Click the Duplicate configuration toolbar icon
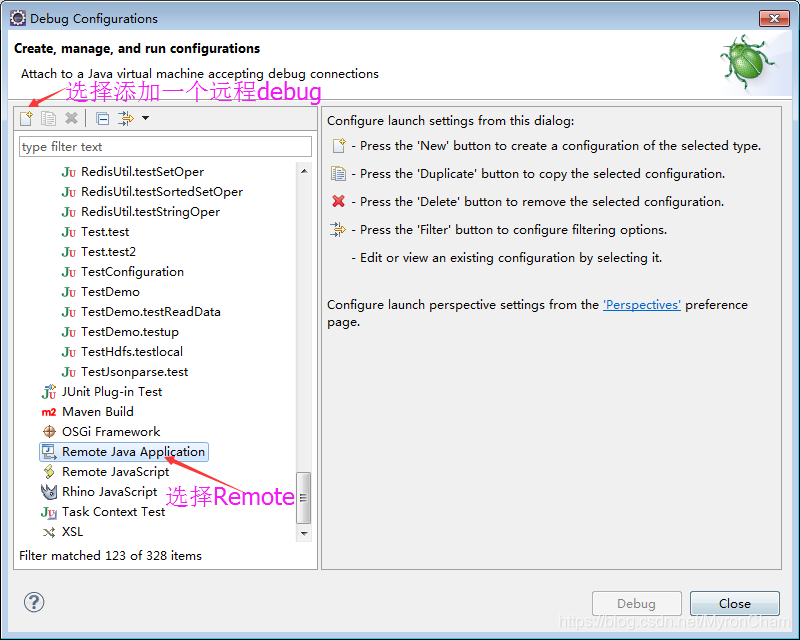This screenshot has height=640, width=800. tap(48, 118)
